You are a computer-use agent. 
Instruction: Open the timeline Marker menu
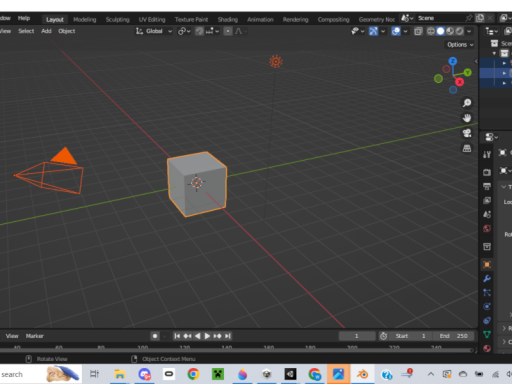pyautogui.click(x=35, y=336)
